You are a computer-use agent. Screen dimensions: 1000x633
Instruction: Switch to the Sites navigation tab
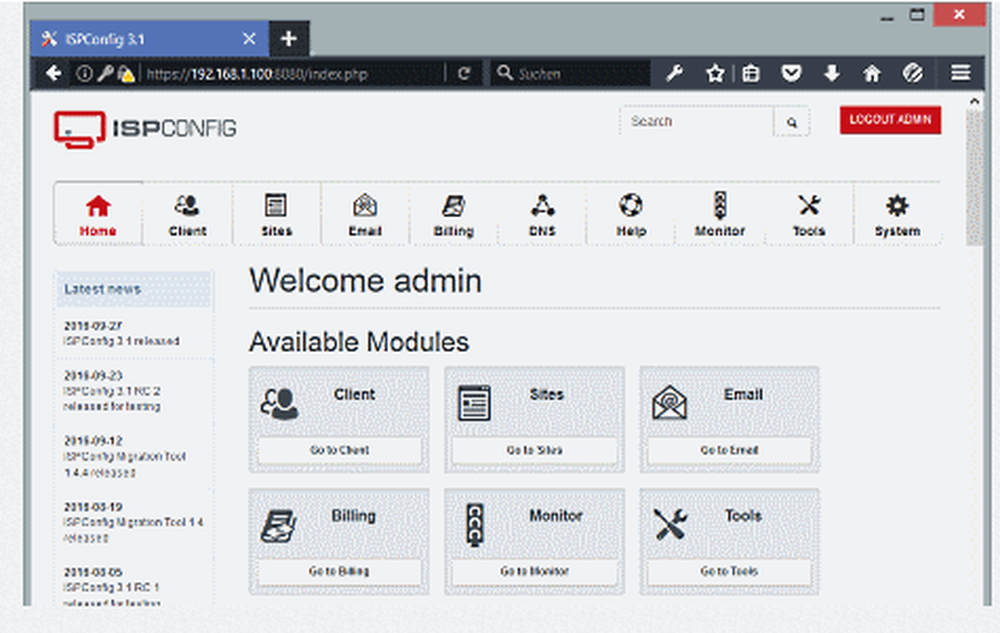point(276,215)
